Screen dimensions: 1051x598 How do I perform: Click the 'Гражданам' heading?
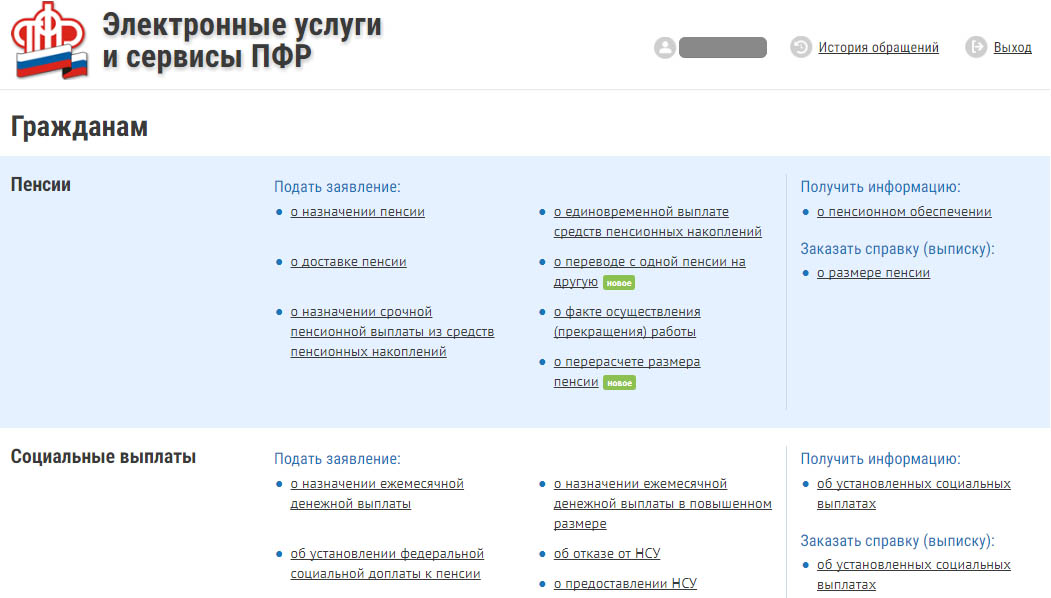coord(79,127)
